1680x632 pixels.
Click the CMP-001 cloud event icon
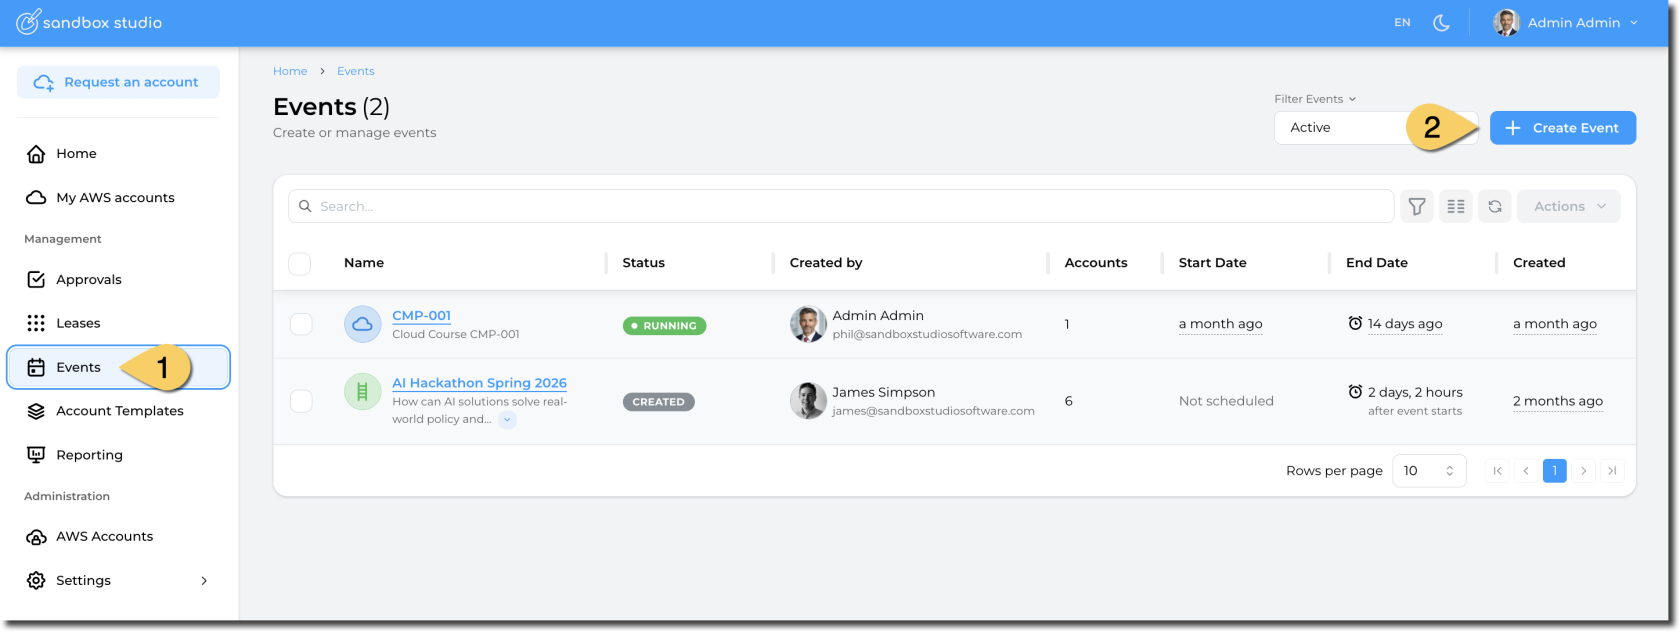(362, 324)
